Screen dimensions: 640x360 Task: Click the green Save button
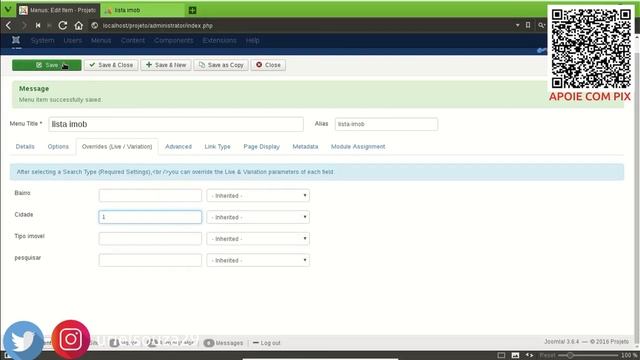click(x=47, y=65)
